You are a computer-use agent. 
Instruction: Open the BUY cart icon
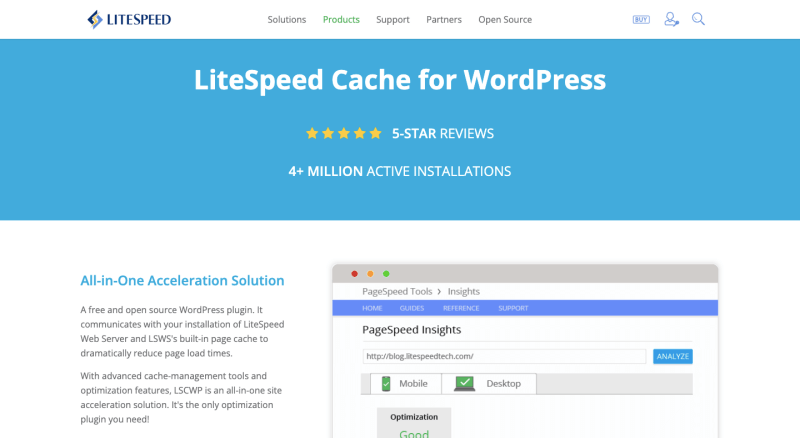641,19
